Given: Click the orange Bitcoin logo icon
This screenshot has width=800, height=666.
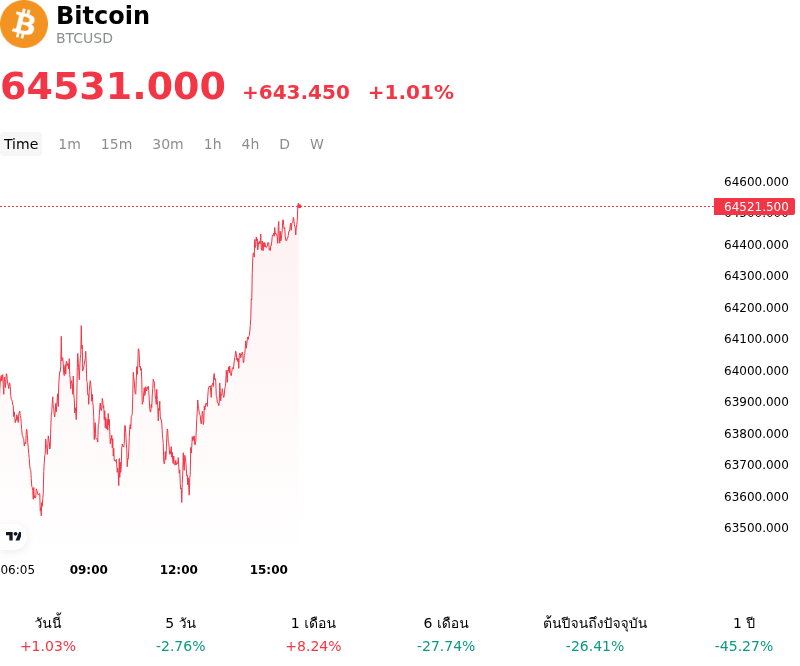Looking at the screenshot, I should coord(23,24).
